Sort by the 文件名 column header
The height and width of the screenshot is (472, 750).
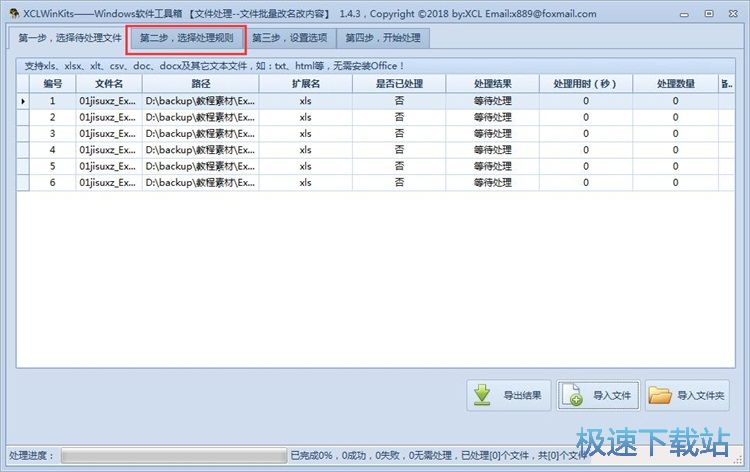pos(109,84)
